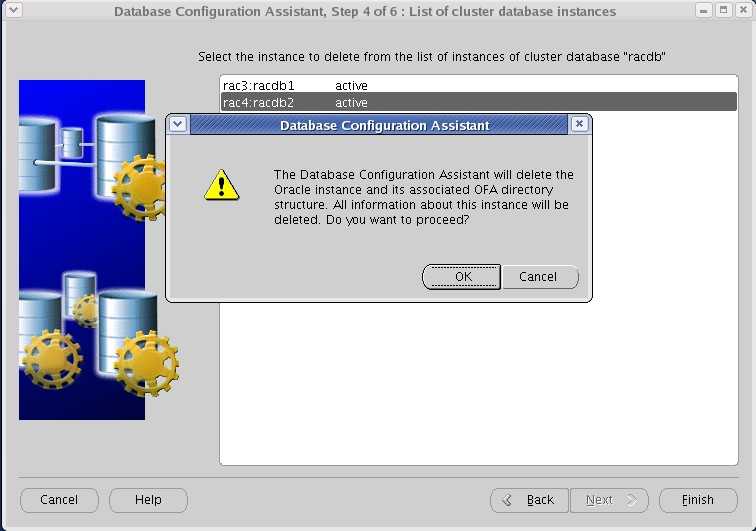756x531 pixels.
Task: Click the disabled Next button
Action: pyautogui.click(x=609, y=500)
